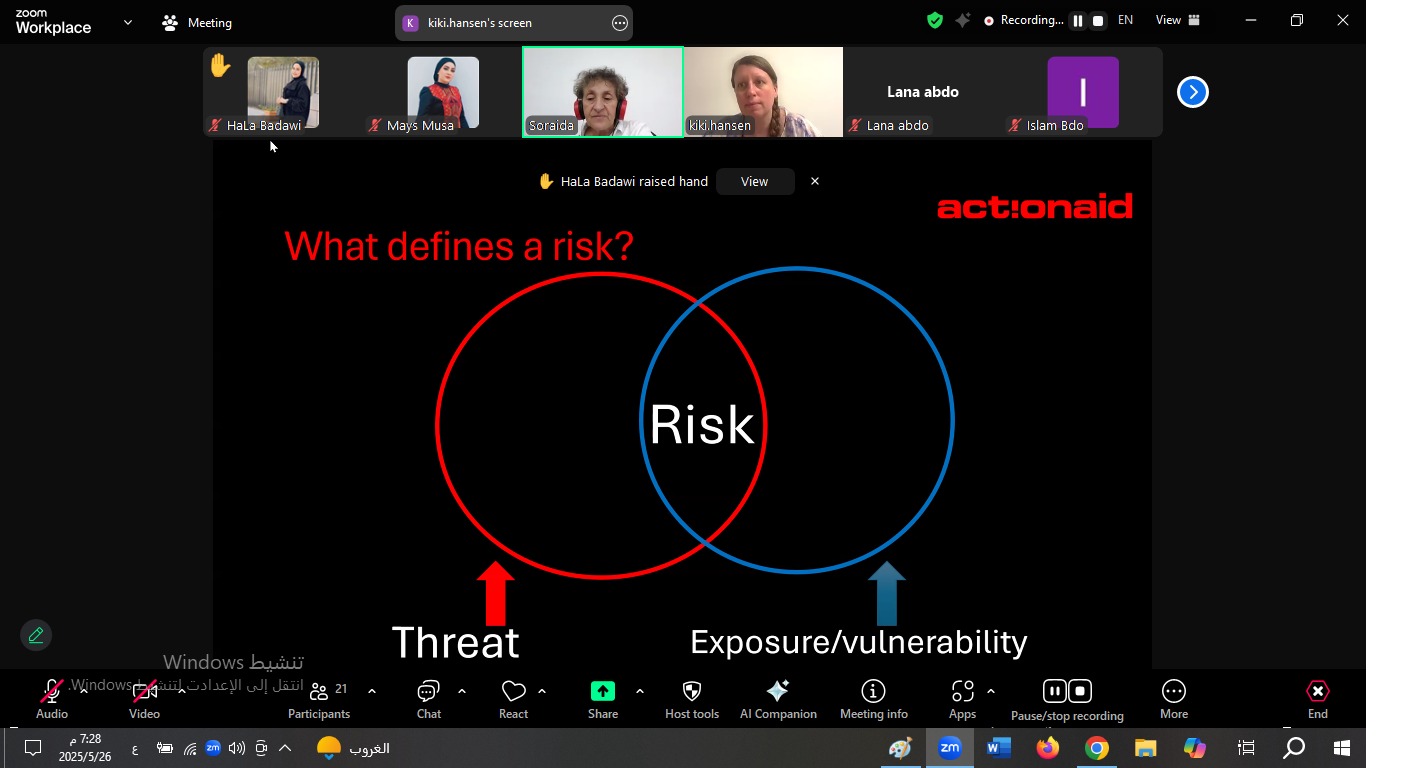The height and width of the screenshot is (768, 1412).
Task: Open Host tools shield icon
Action: 691,692
